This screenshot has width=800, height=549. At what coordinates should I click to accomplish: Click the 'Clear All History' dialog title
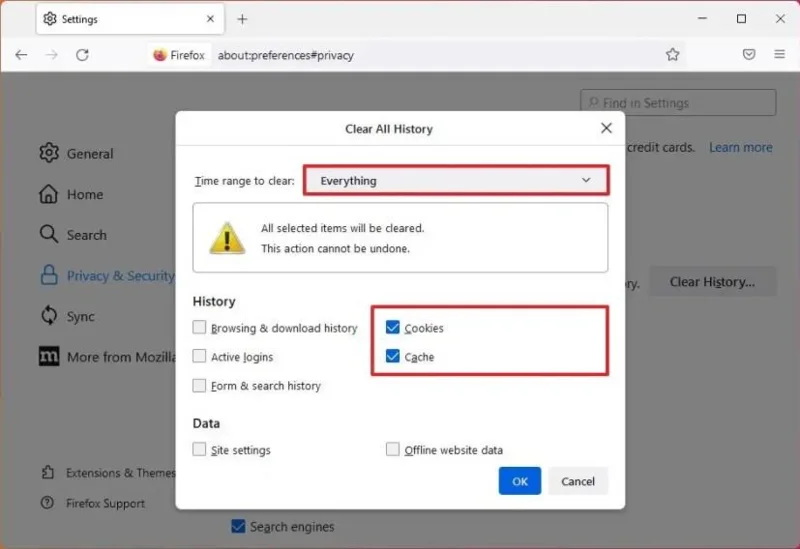pos(389,129)
